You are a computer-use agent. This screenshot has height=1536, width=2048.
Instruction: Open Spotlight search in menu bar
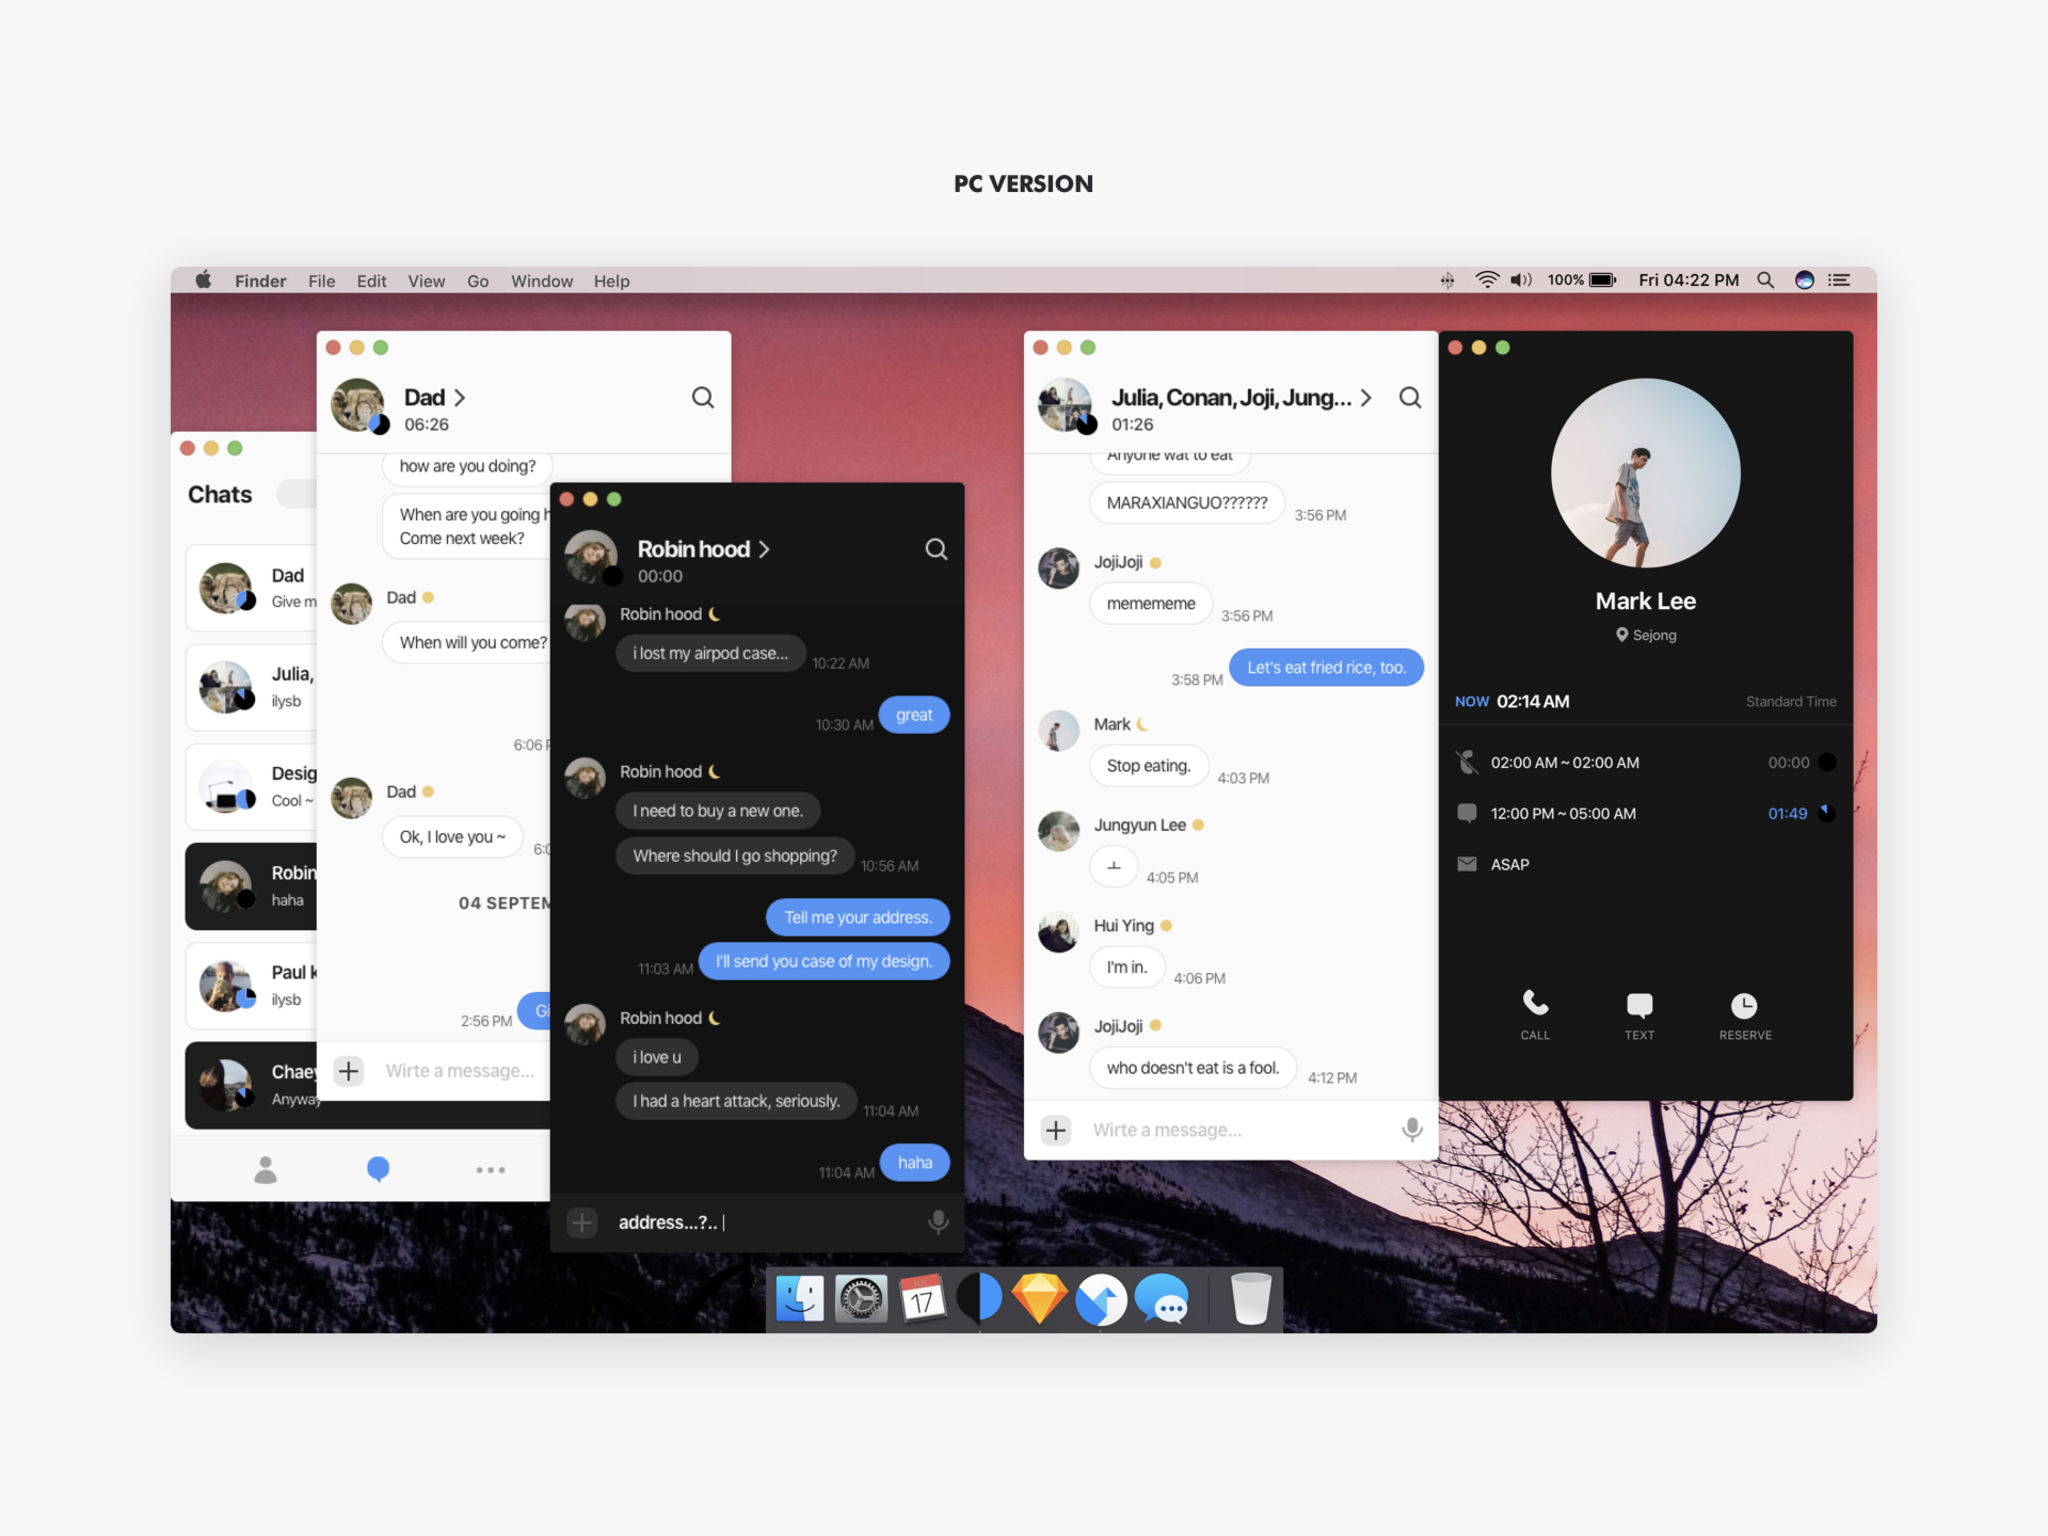point(1766,280)
